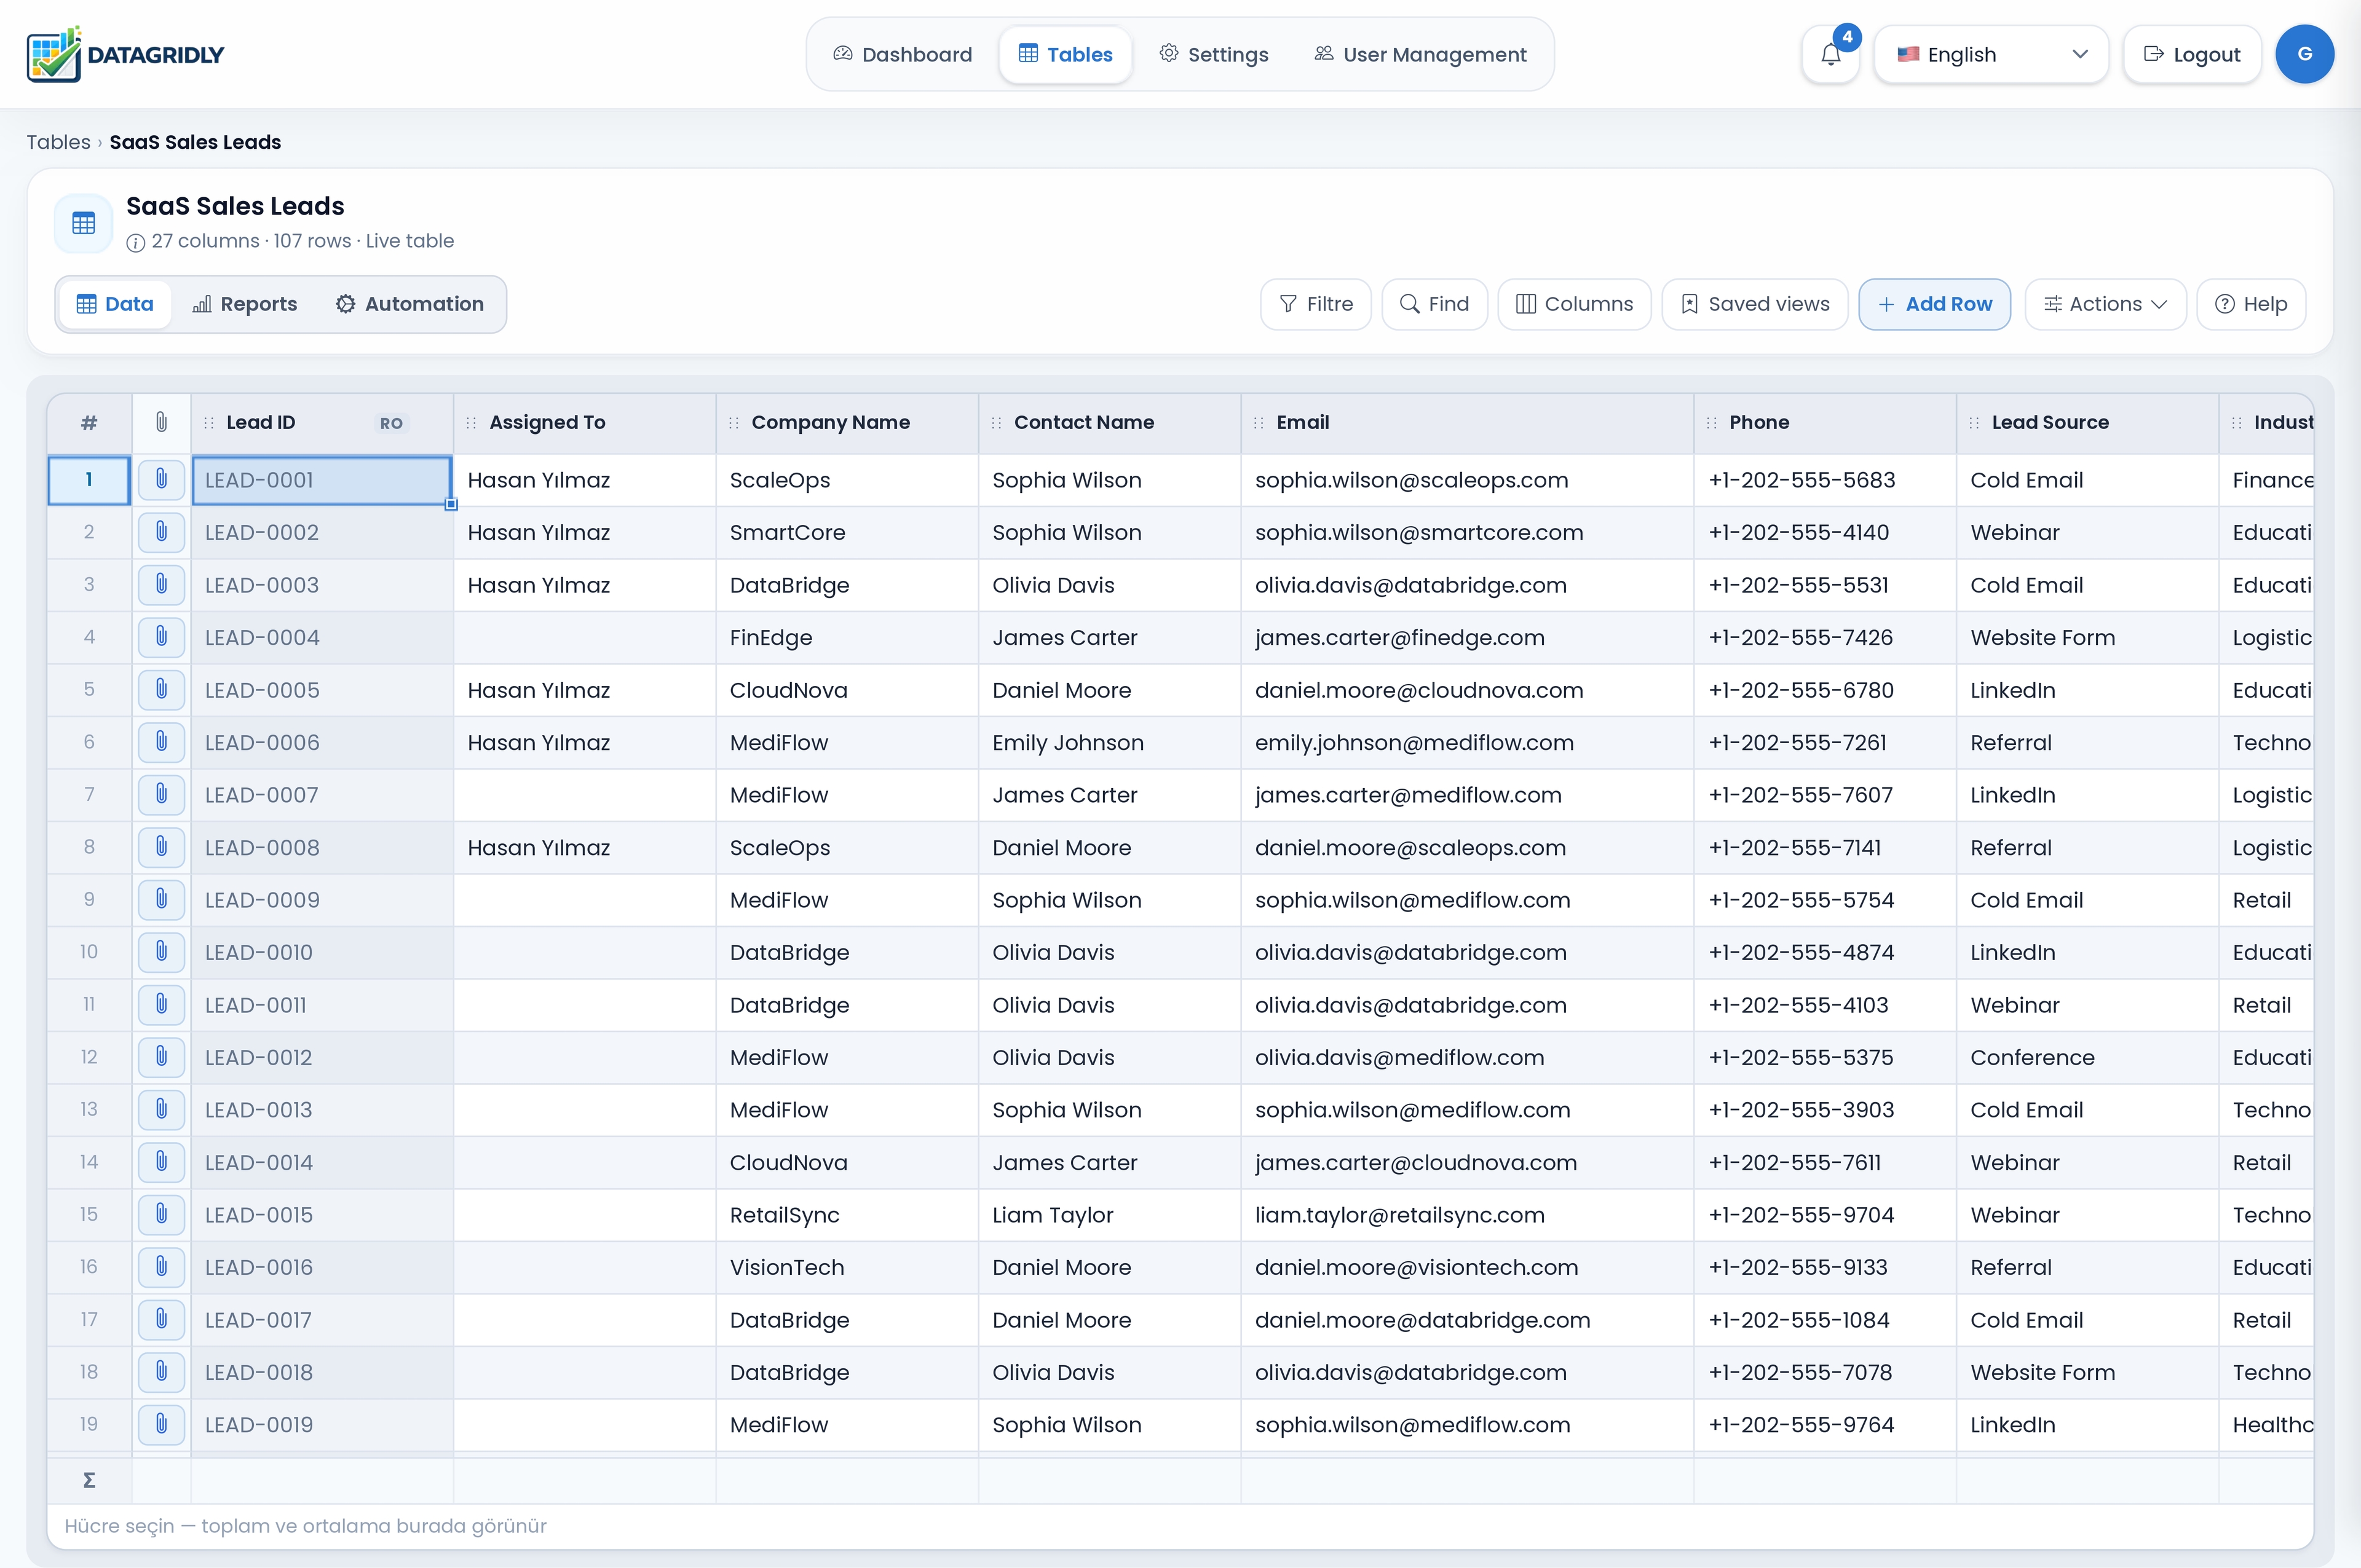Open Saved views list
This screenshot has height=1568, width=2361.
tap(1755, 304)
